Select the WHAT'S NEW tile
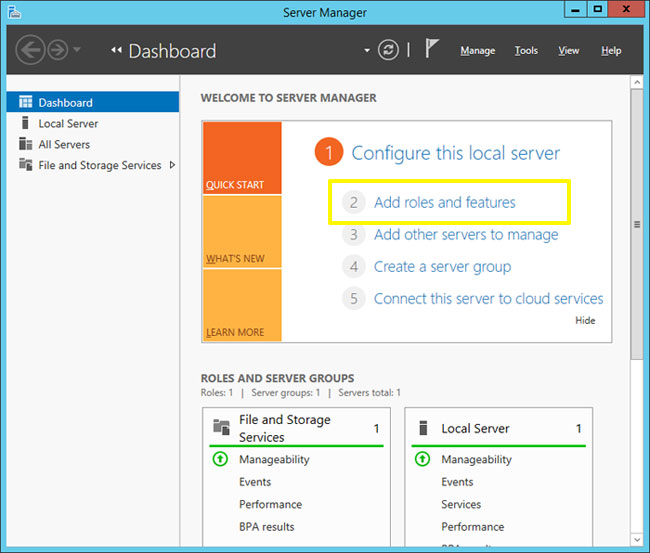 [x=242, y=231]
